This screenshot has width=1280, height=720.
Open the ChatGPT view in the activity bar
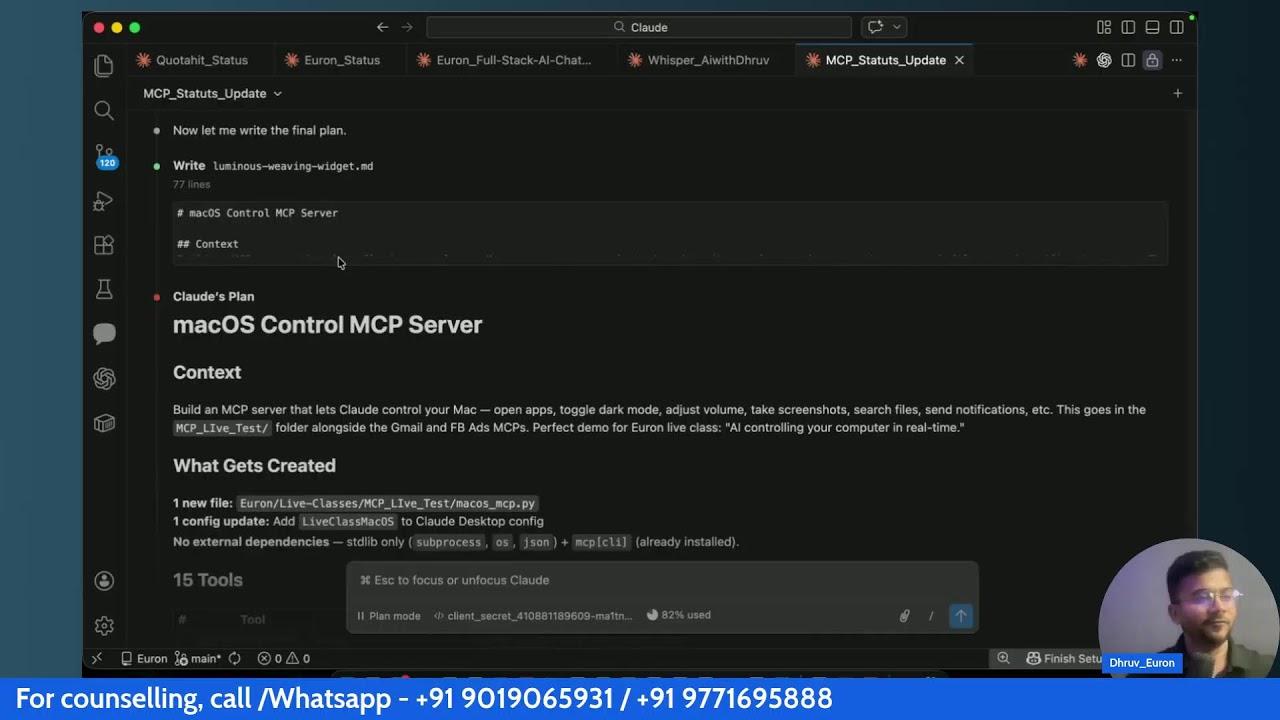click(x=104, y=378)
